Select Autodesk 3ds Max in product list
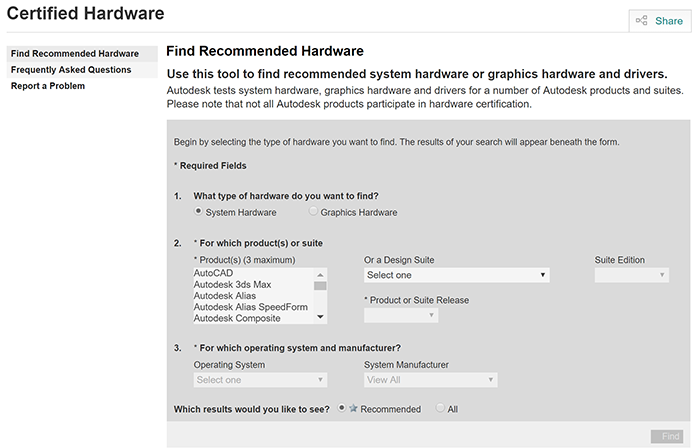 tap(232, 284)
